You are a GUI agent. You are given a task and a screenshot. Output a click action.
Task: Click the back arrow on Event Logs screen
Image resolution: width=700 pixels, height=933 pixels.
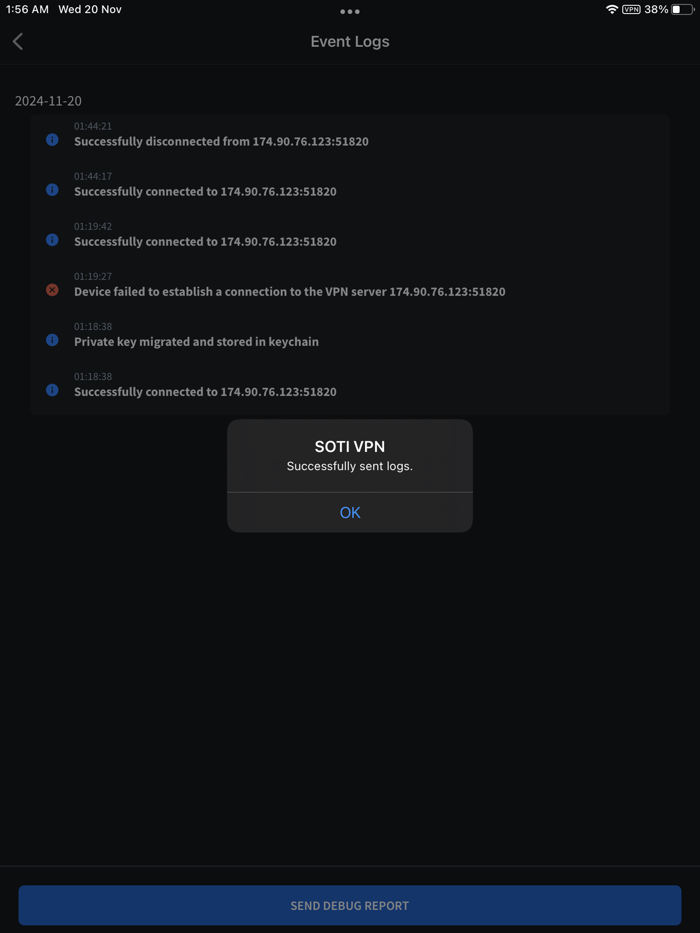point(17,41)
